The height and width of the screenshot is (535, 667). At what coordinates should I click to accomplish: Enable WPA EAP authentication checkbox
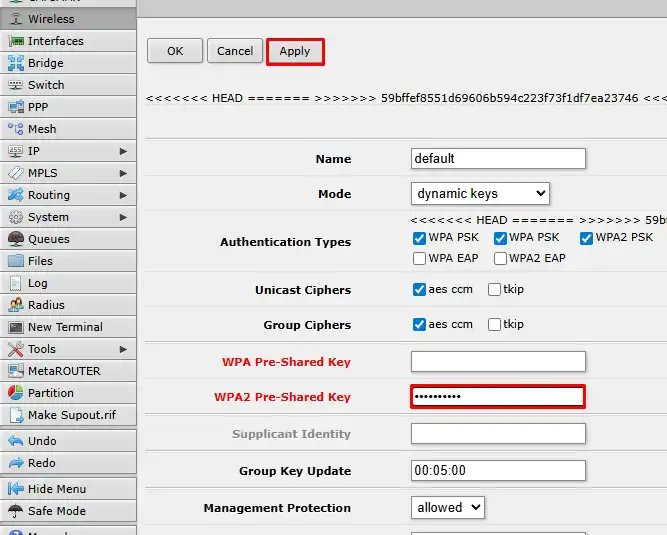(x=420, y=258)
